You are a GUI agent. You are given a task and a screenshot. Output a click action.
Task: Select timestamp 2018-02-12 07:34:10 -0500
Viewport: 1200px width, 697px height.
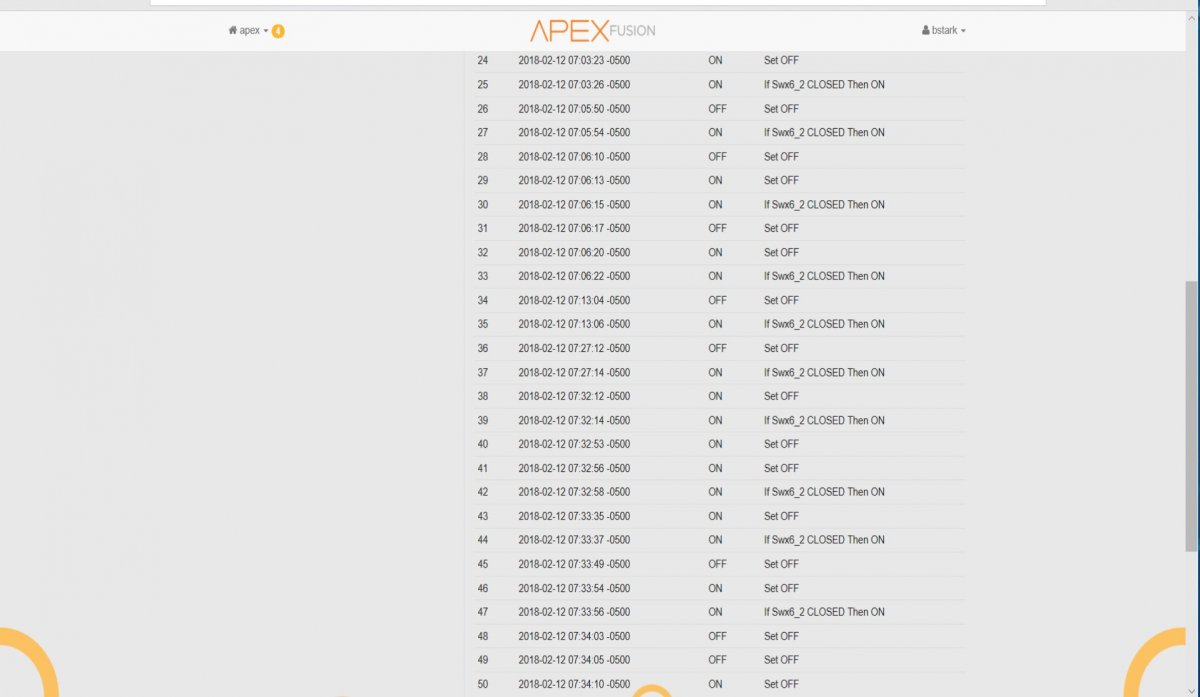[574, 684]
